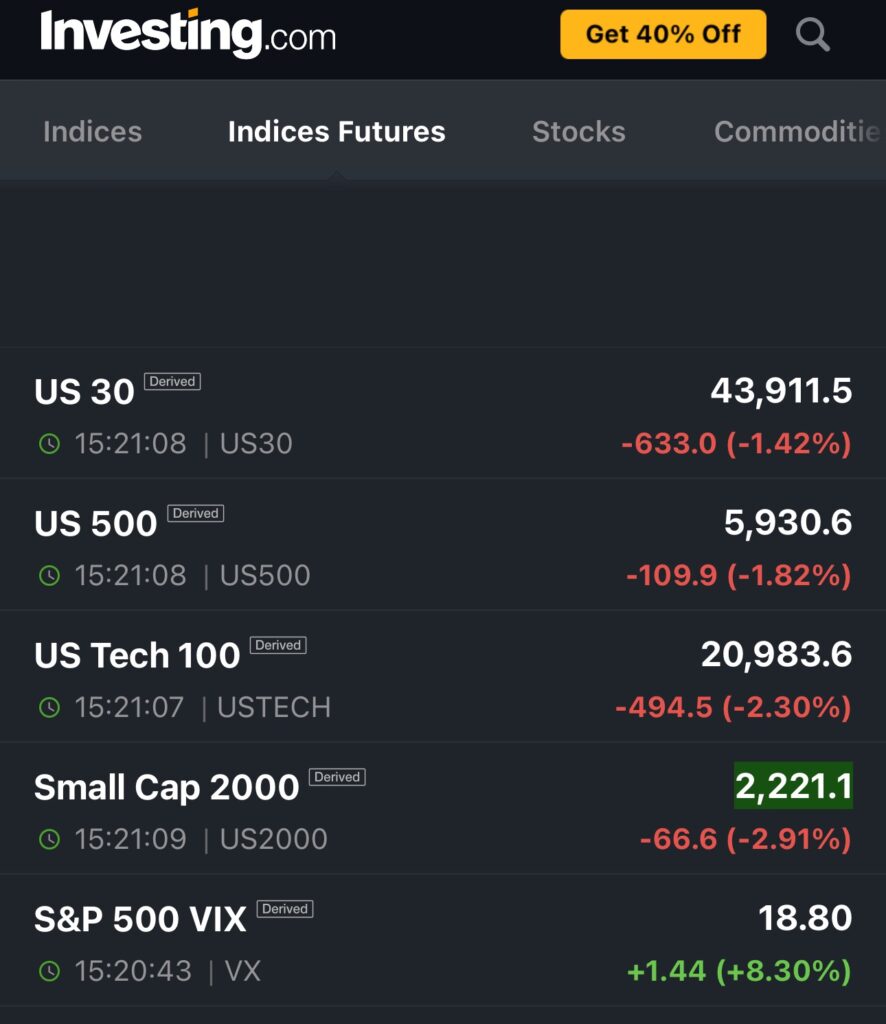Screen dimensions: 886x1024
Task: Click the clock icon beside VX
Action: click(x=49, y=971)
